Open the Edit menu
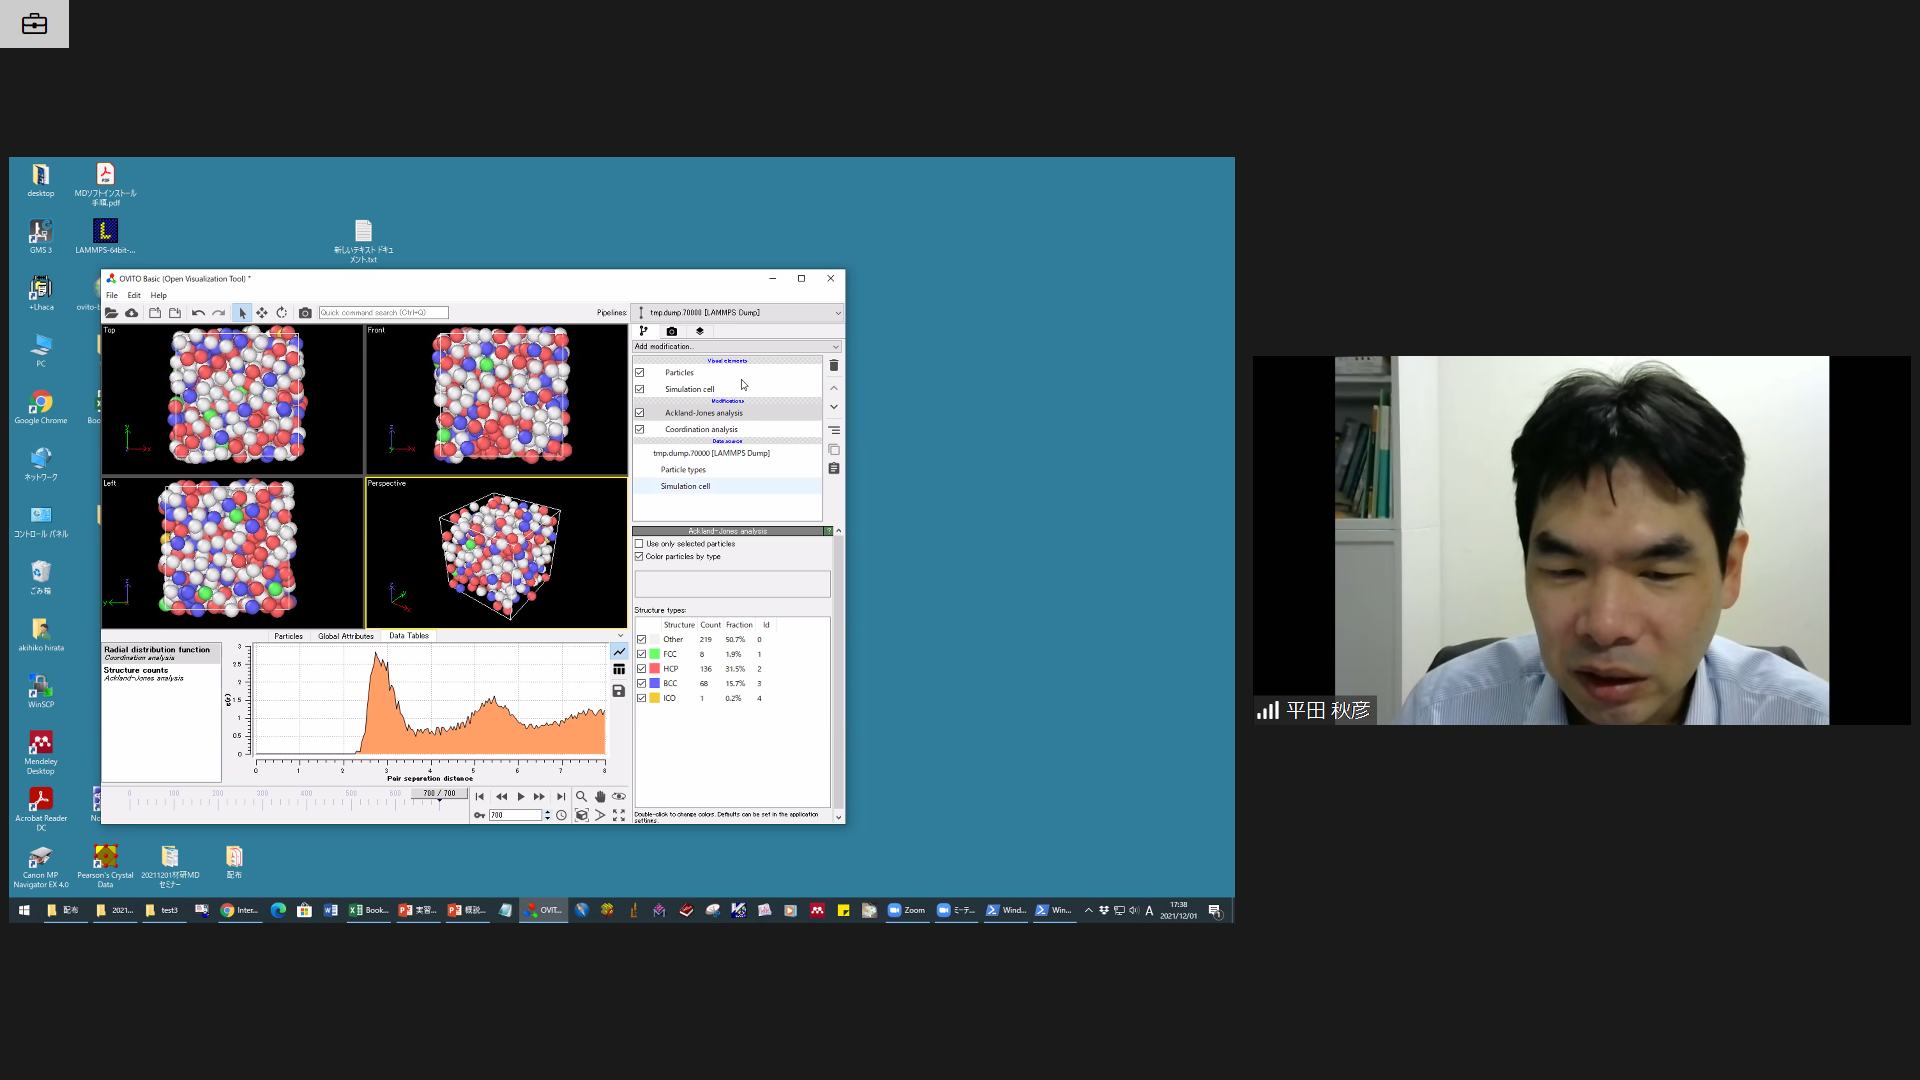The image size is (1920, 1080). [134, 295]
